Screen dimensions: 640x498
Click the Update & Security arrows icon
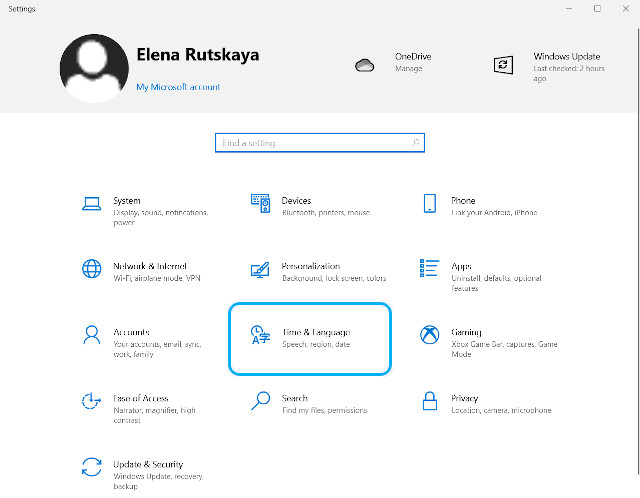91,467
